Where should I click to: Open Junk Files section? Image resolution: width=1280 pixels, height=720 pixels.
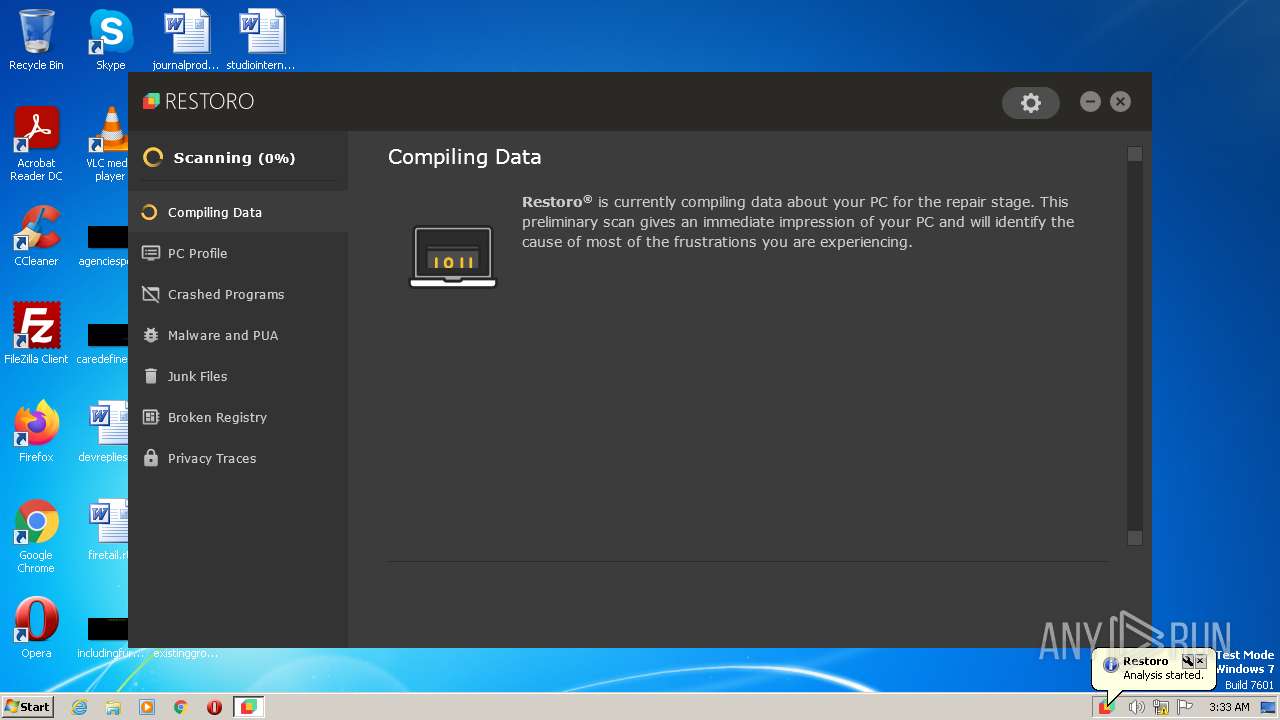(238, 376)
